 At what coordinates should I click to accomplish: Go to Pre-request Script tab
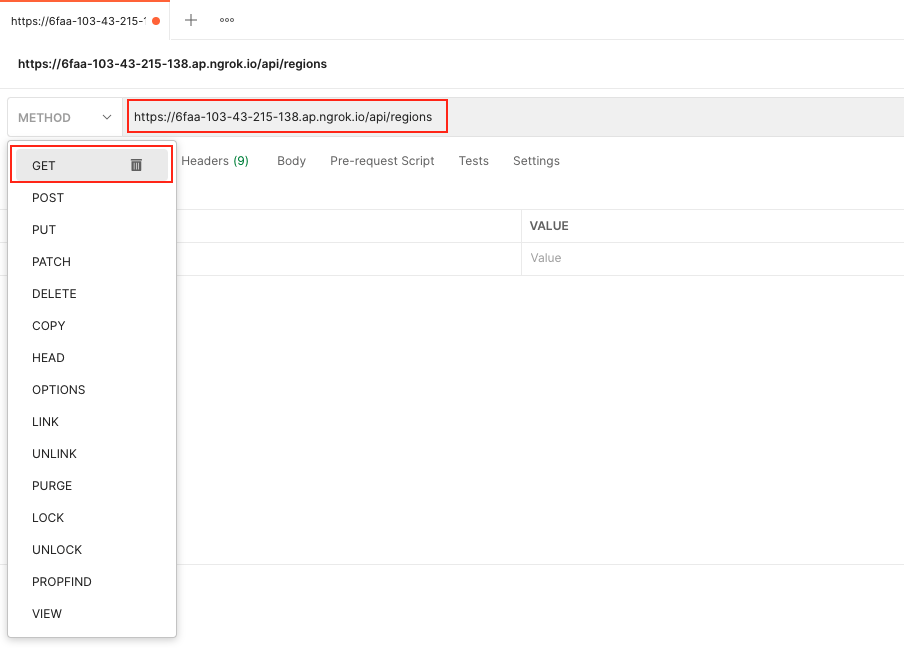click(382, 161)
